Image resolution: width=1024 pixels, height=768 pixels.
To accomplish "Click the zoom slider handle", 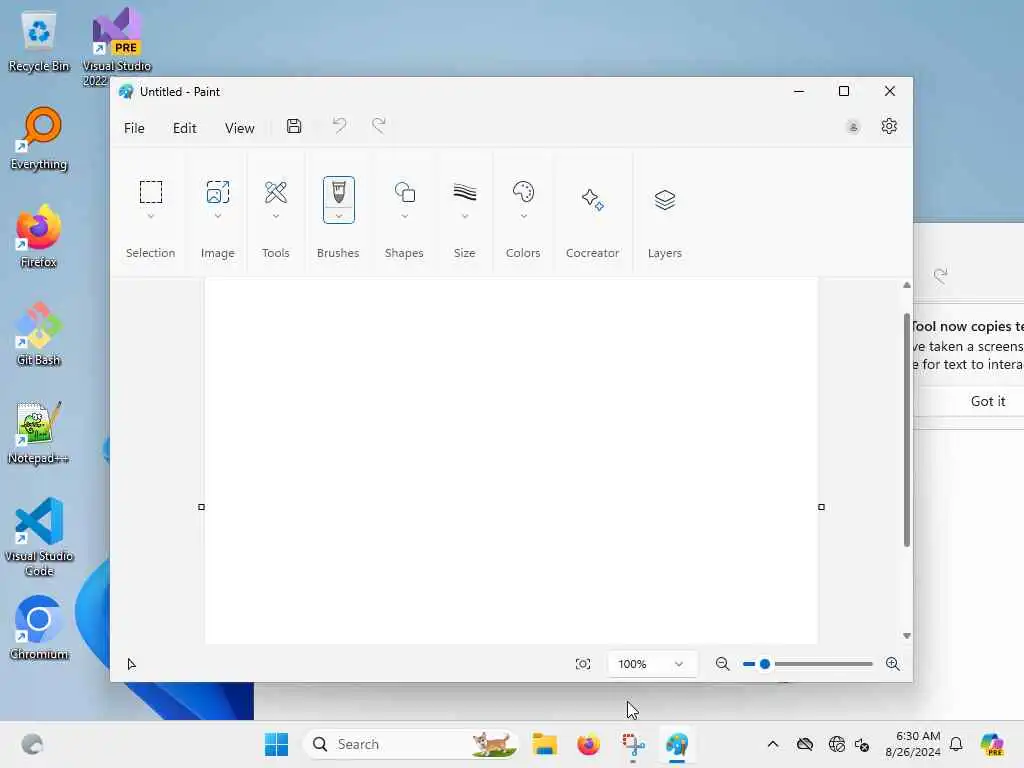I will [765, 664].
